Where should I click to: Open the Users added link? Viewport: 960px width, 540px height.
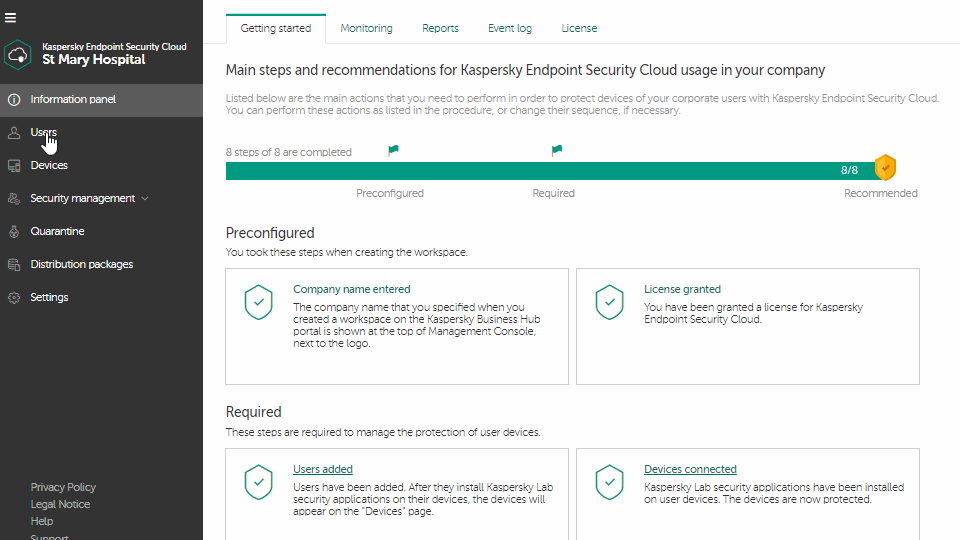click(x=322, y=469)
